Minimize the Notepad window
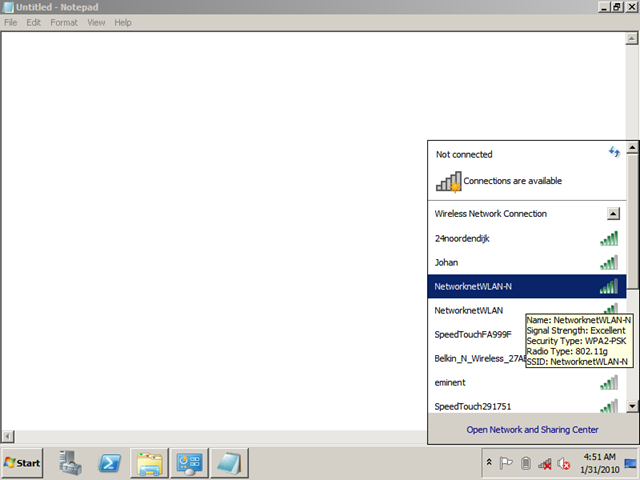This screenshot has height=480, width=640. pyautogui.click(x=604, y=7)
